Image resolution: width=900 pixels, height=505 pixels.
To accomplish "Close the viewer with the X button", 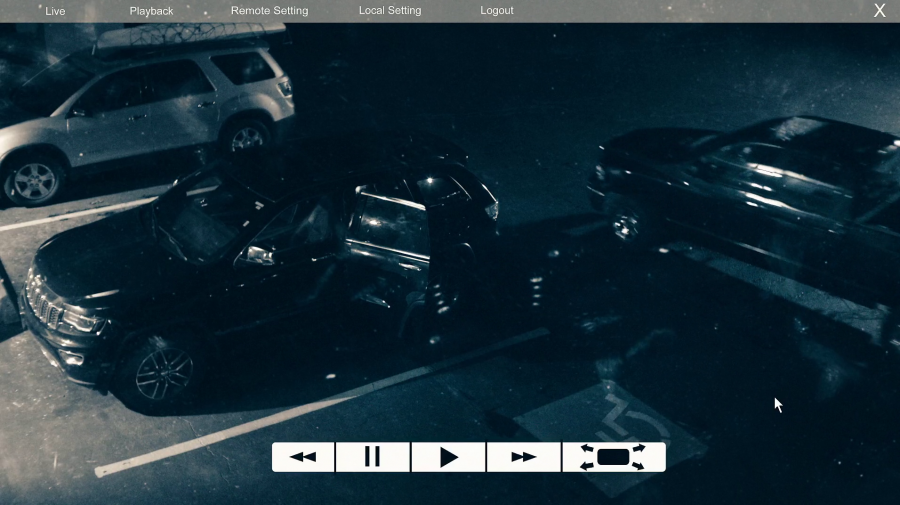I will [x=879, y=10].
